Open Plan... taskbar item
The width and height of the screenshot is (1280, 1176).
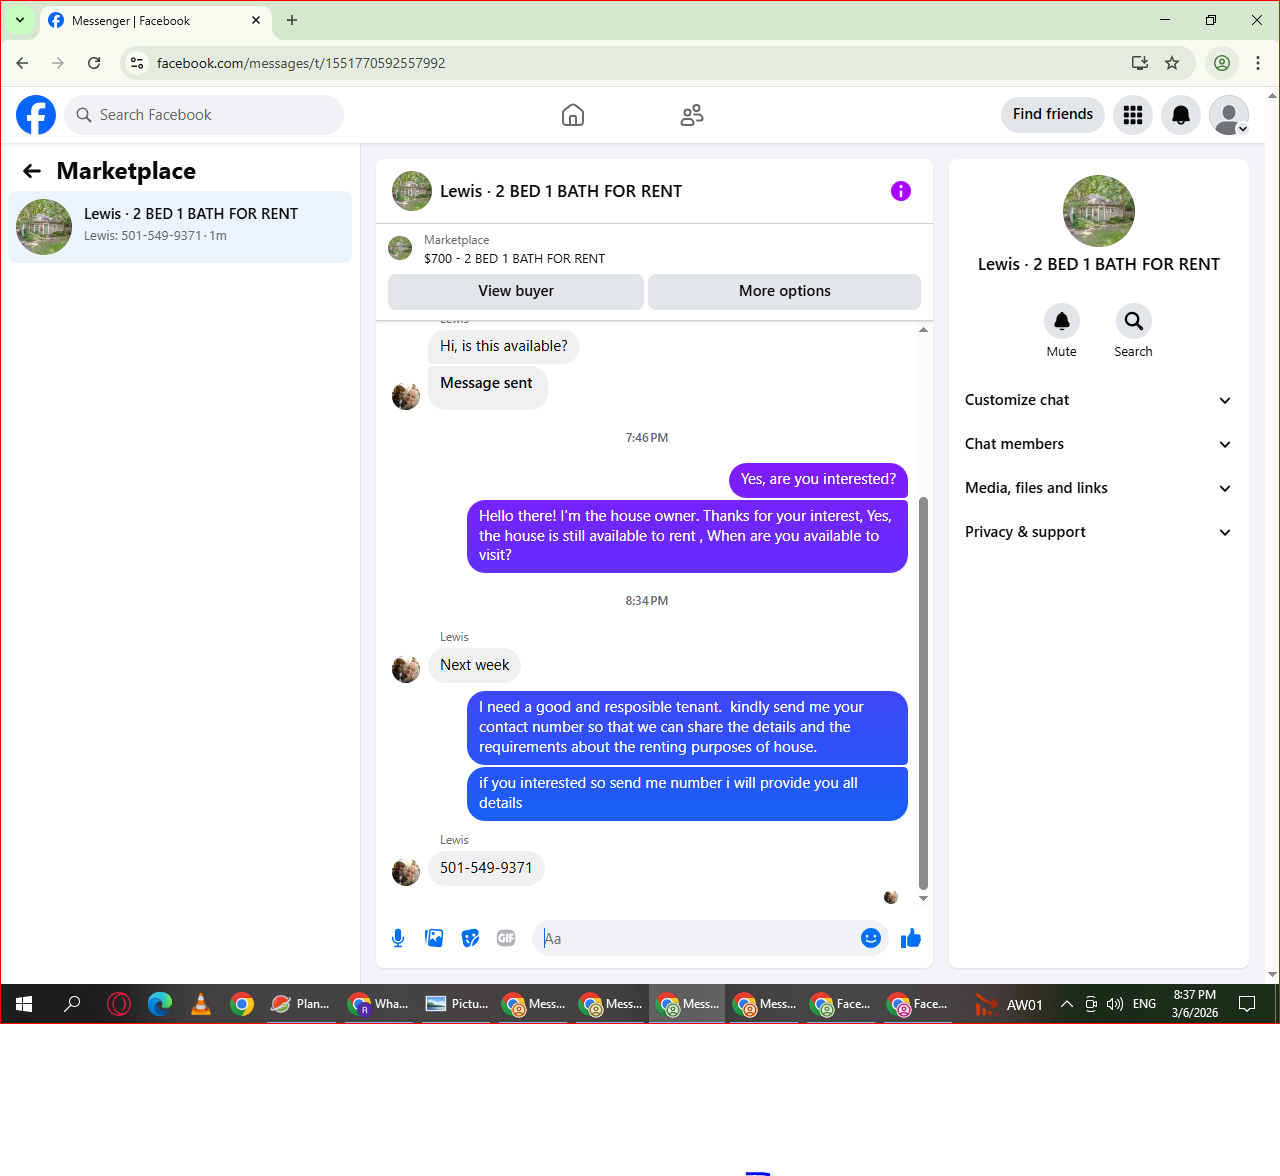pyautogui.click(x=301, y=1004)
